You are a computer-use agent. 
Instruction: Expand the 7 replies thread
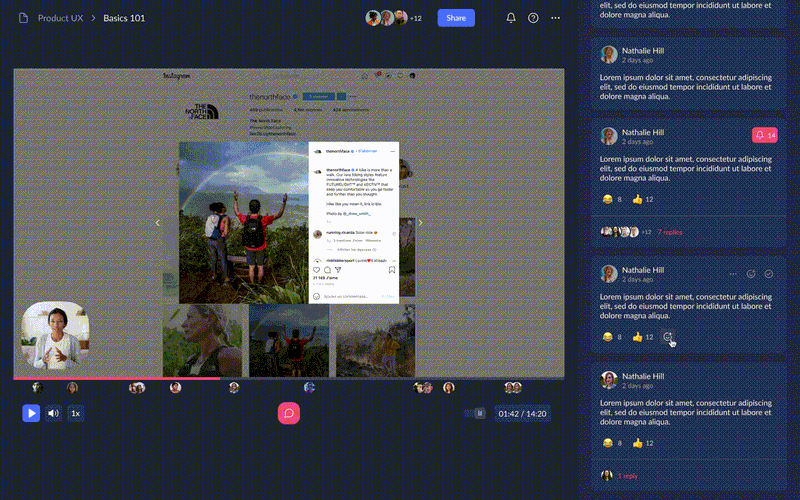pos(669,232)
